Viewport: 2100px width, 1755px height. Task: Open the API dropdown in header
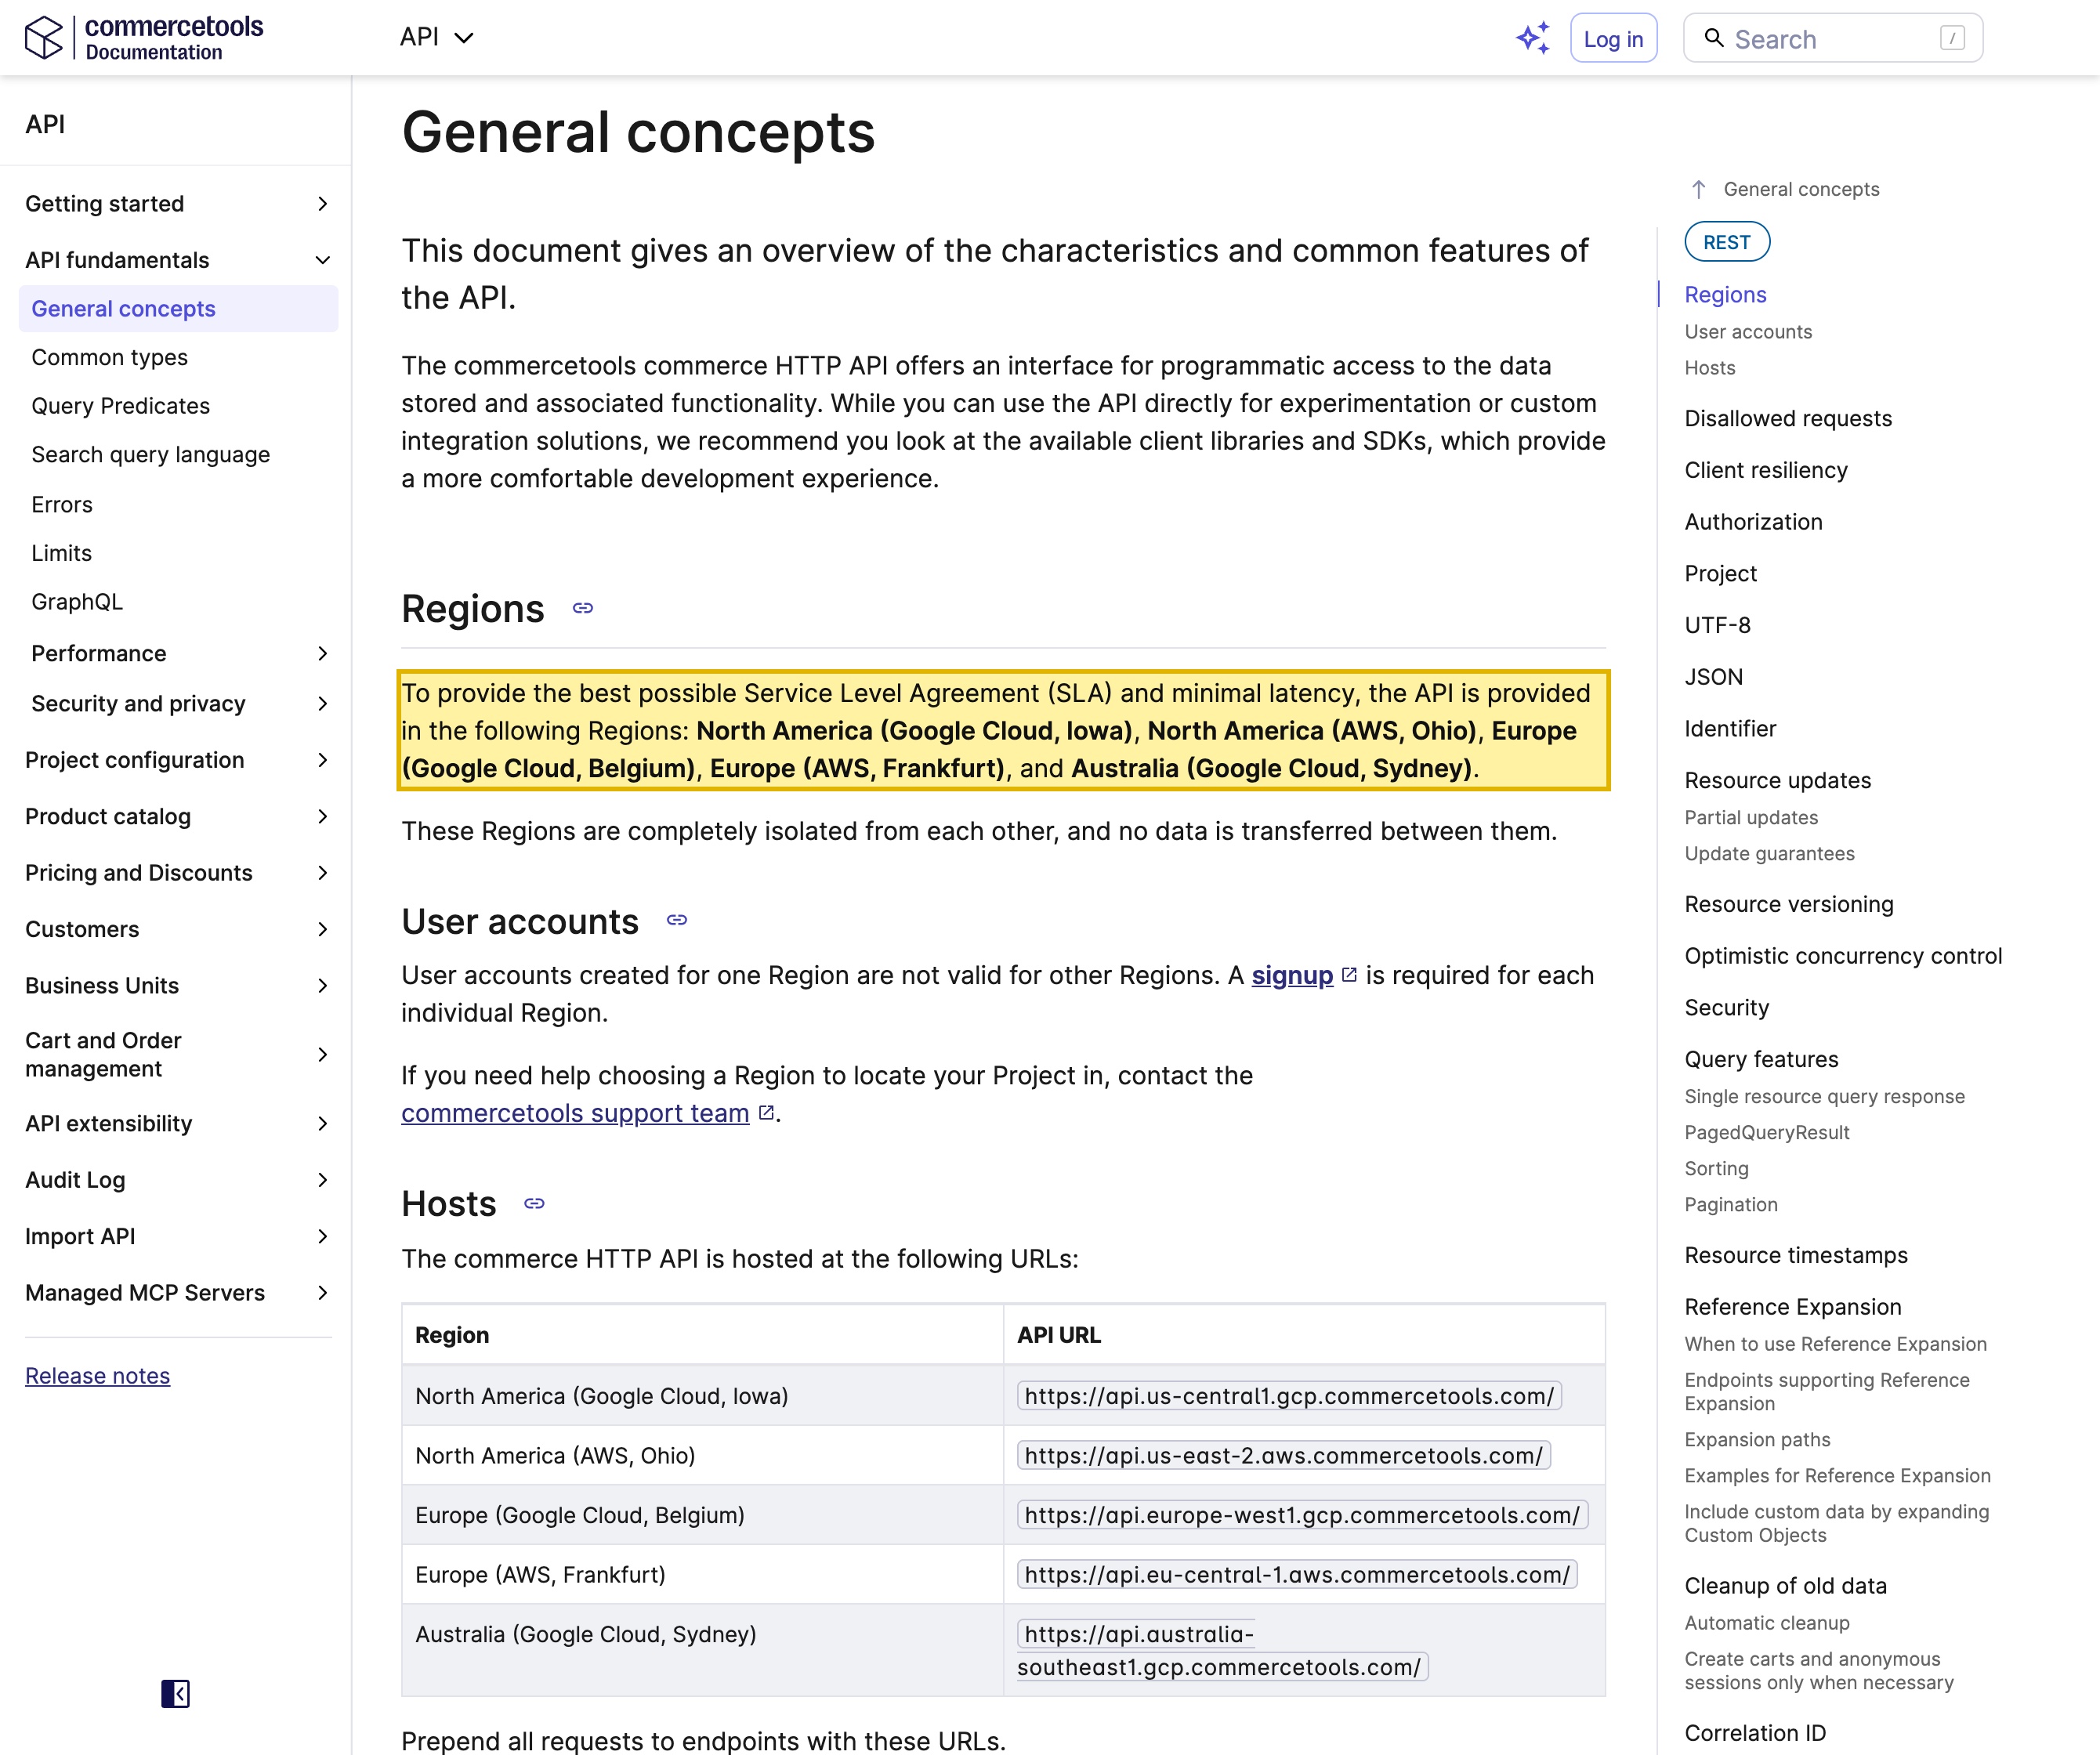coord(436,38)
